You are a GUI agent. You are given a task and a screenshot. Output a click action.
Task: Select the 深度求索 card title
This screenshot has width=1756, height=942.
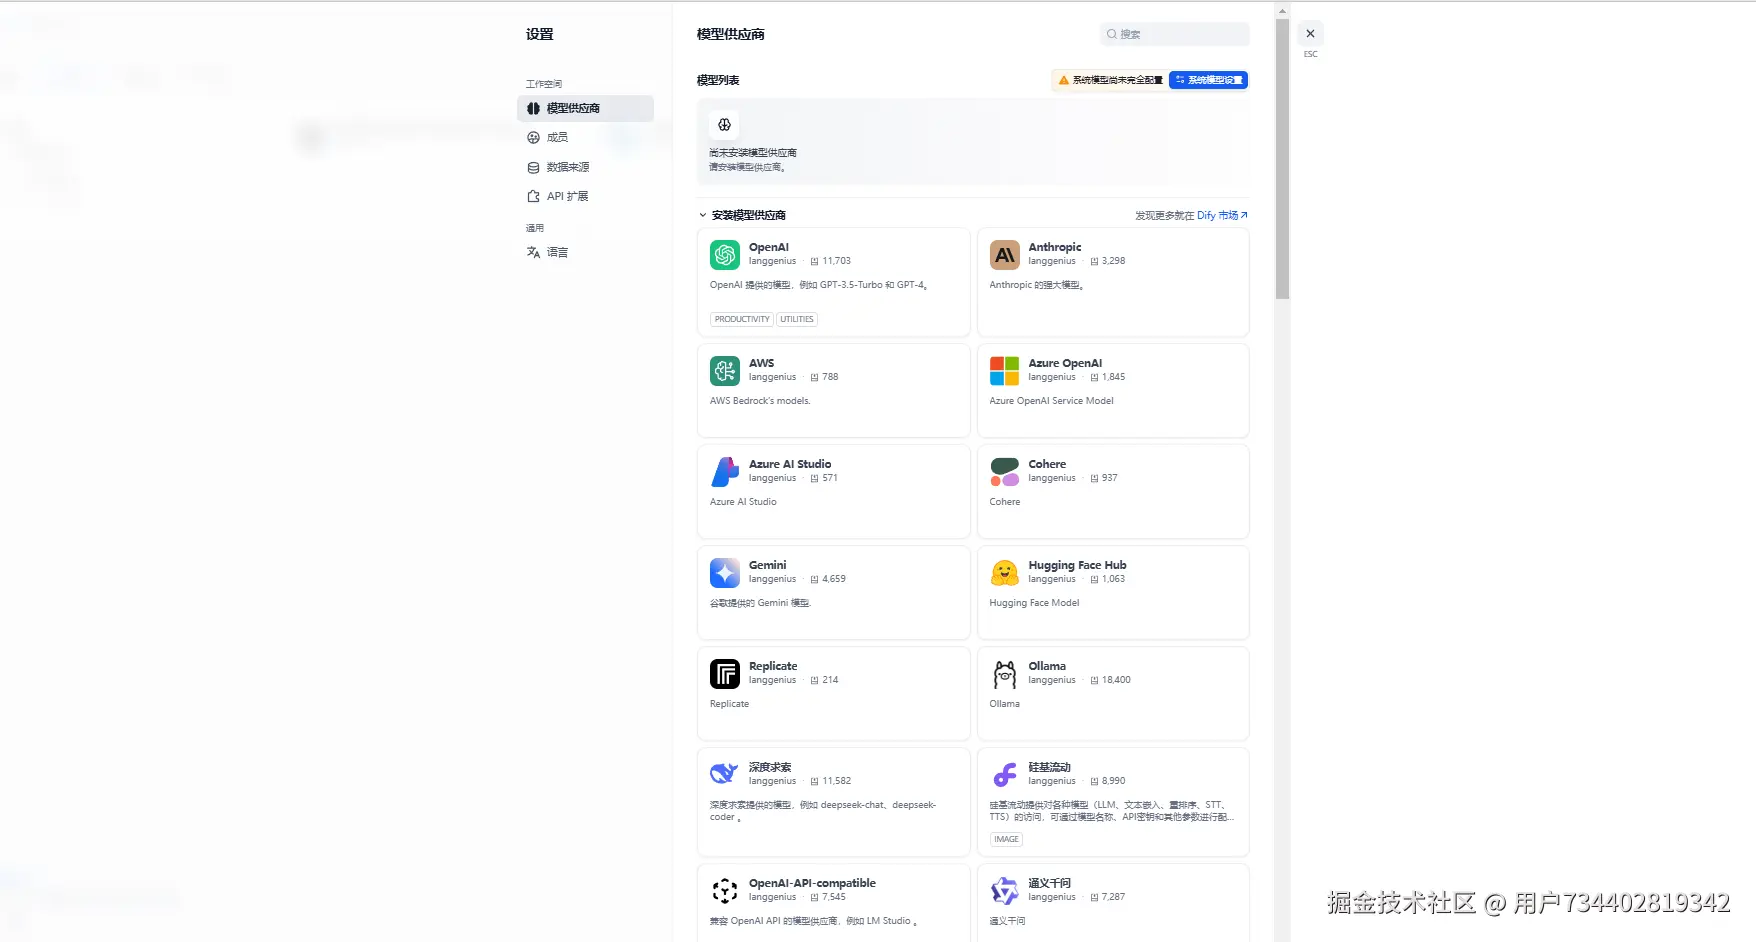(770, 768)
